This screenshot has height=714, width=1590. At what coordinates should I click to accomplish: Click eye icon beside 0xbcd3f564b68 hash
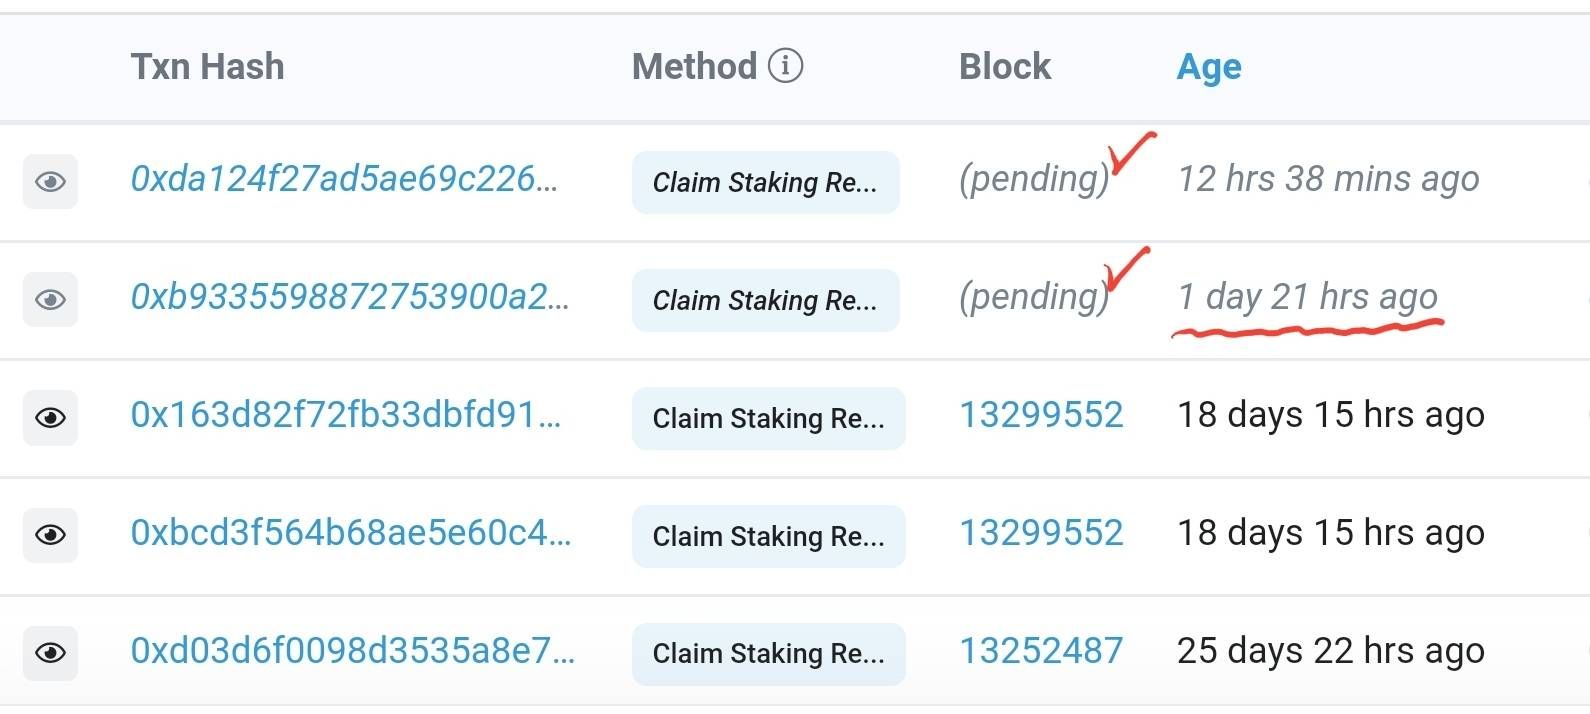click(x=50, y=535)
